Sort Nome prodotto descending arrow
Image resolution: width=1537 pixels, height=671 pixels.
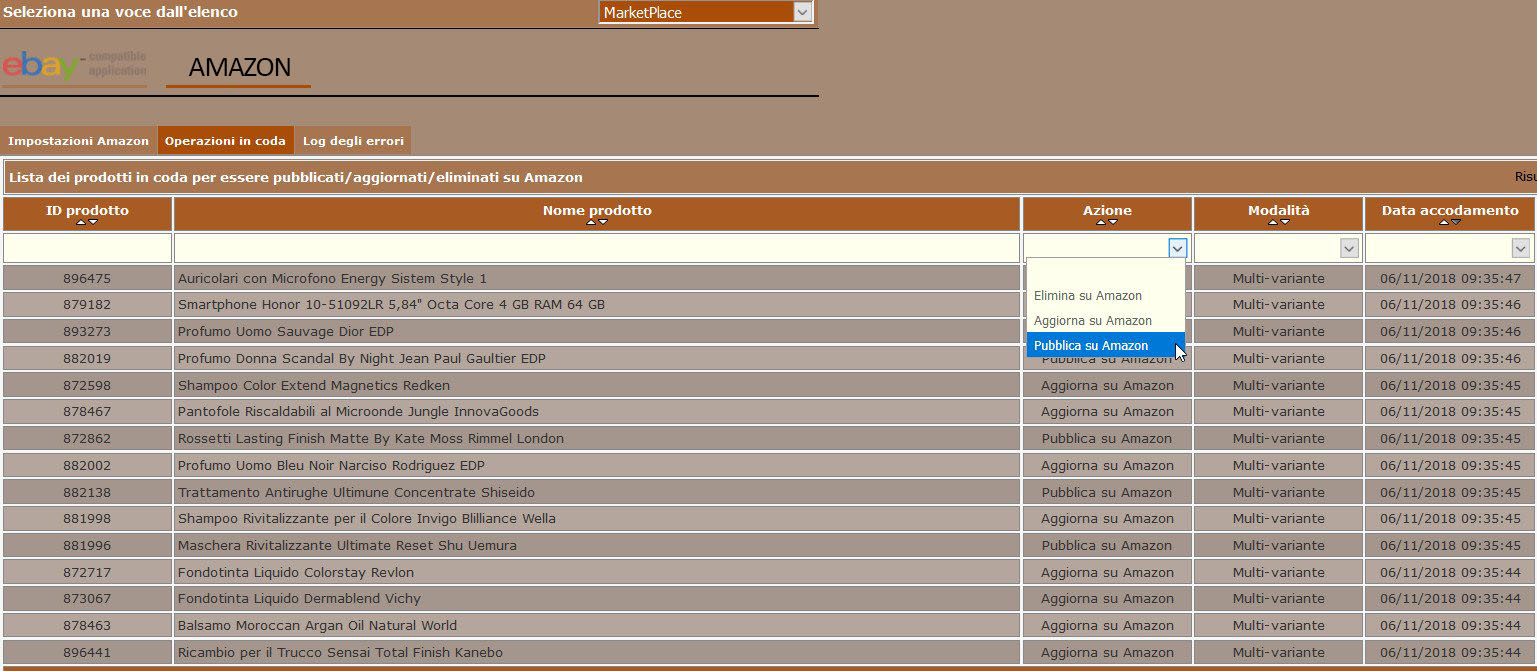(603, 222)
